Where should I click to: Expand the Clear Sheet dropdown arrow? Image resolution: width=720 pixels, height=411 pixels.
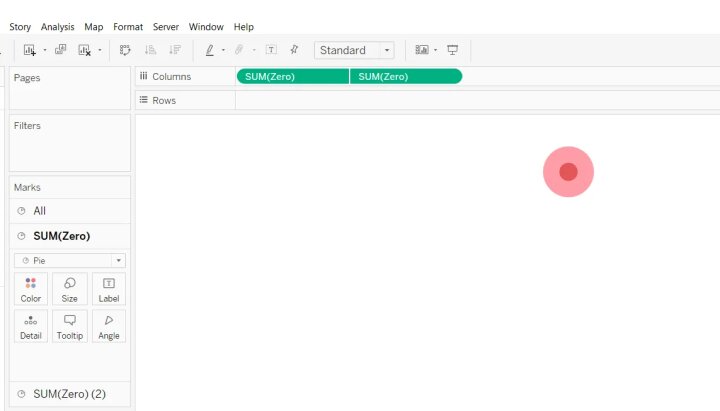100,50
